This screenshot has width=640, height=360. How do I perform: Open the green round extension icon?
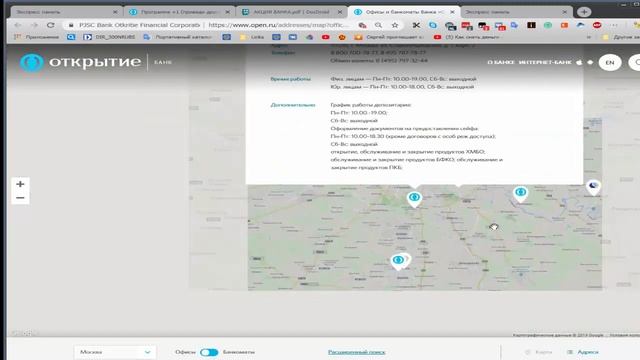click(548, 25)
